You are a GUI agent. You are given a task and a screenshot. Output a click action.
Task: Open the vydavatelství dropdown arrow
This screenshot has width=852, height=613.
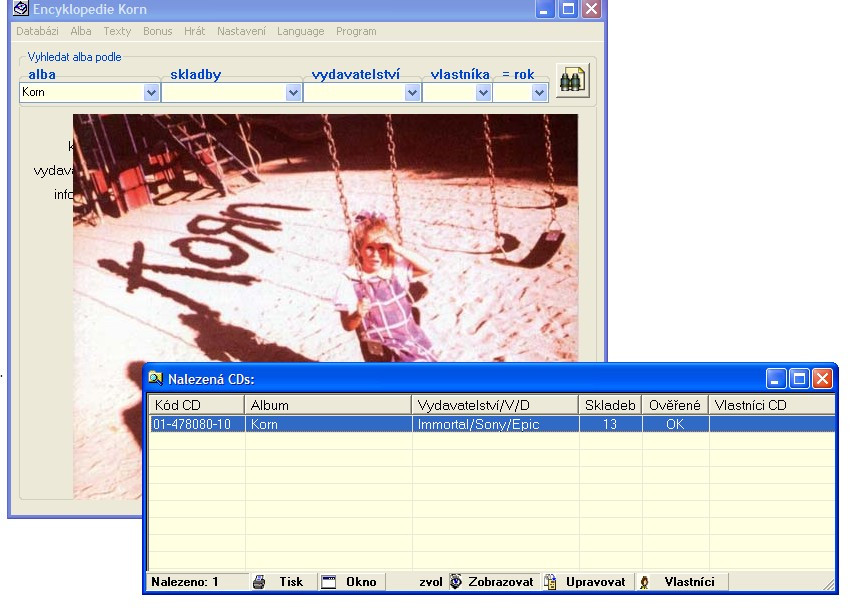pos(412,93)
